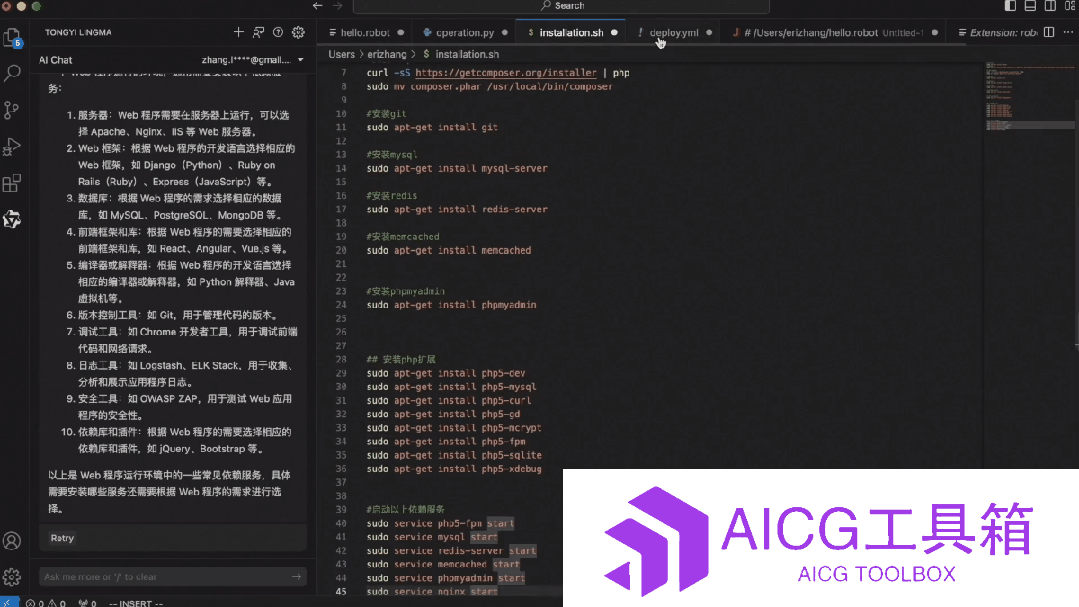Open remote window indicator in status bar
The width and height of the screenshot is (1079, 607).
pyautogui.click(x=9, y=602)
